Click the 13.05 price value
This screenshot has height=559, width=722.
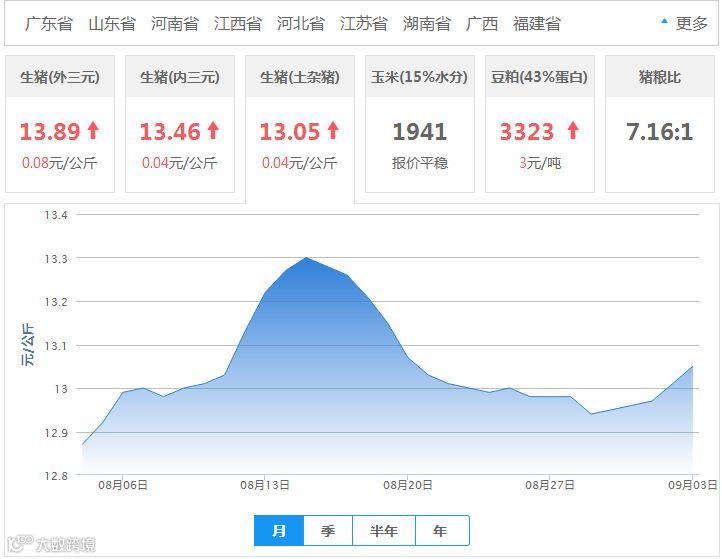pyautogui.click(x=290, y=132)
